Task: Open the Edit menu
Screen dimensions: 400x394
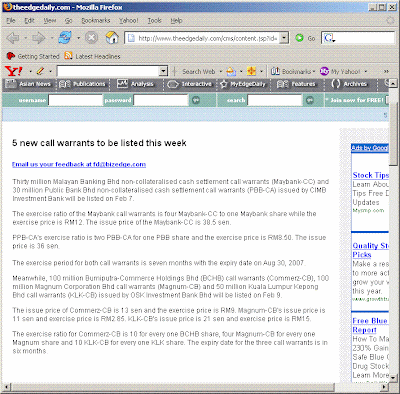Action: tap(29, 21)
